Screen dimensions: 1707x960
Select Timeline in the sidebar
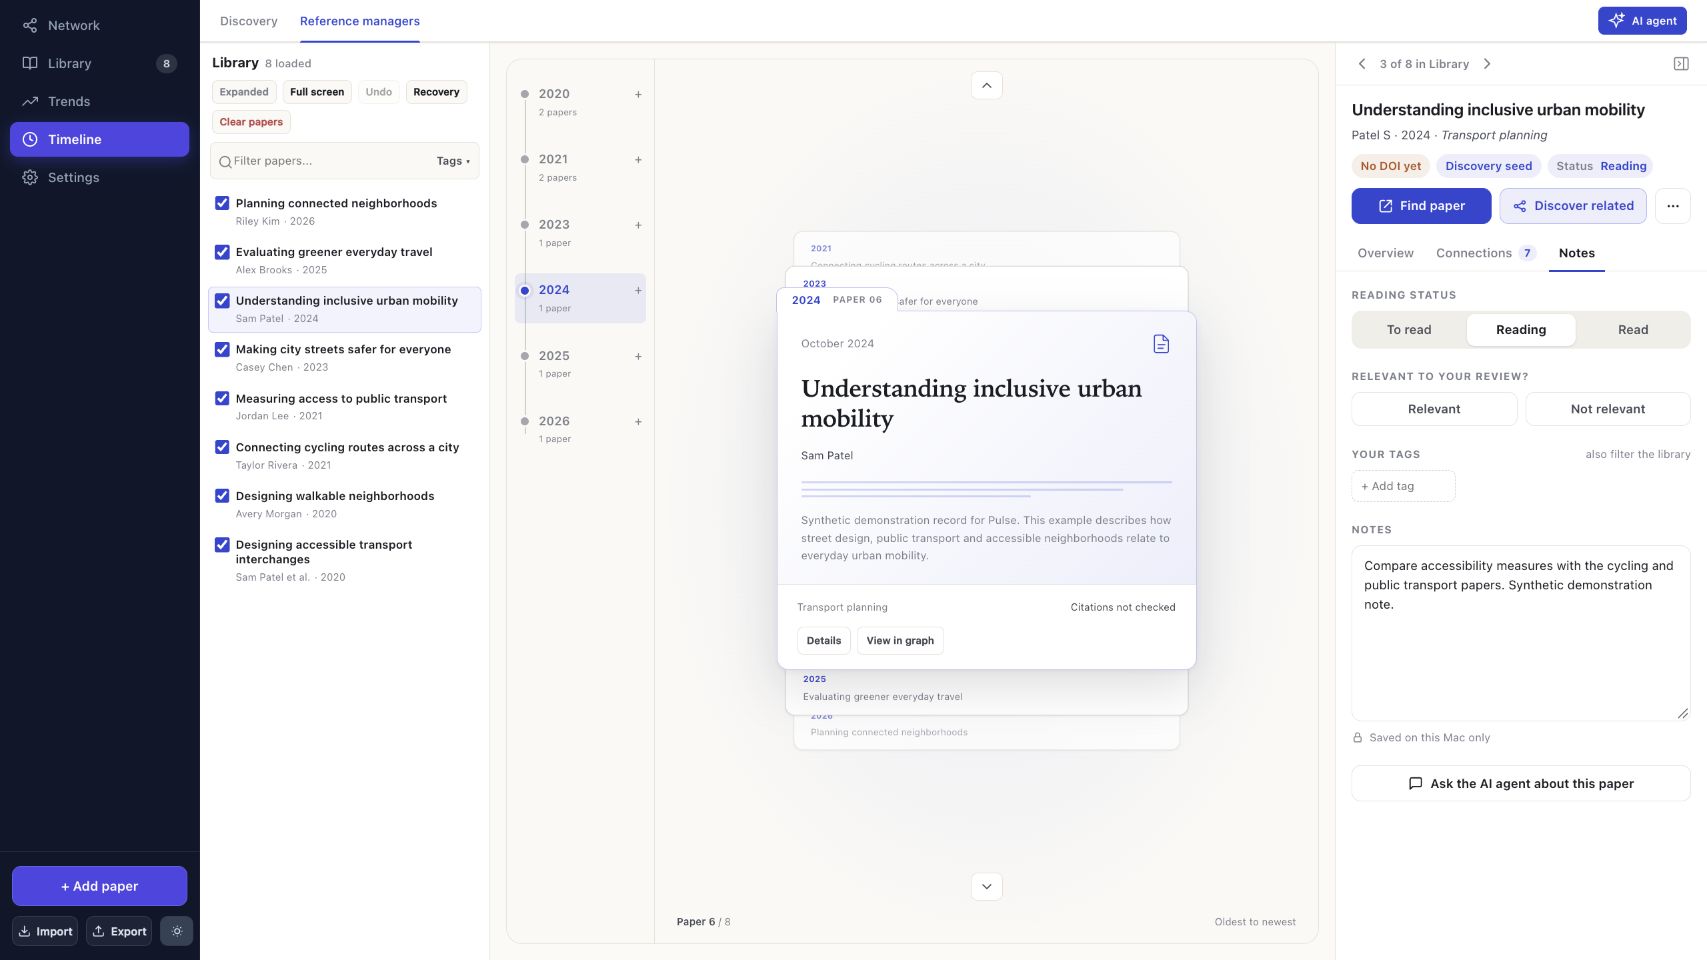coord(99,139)
